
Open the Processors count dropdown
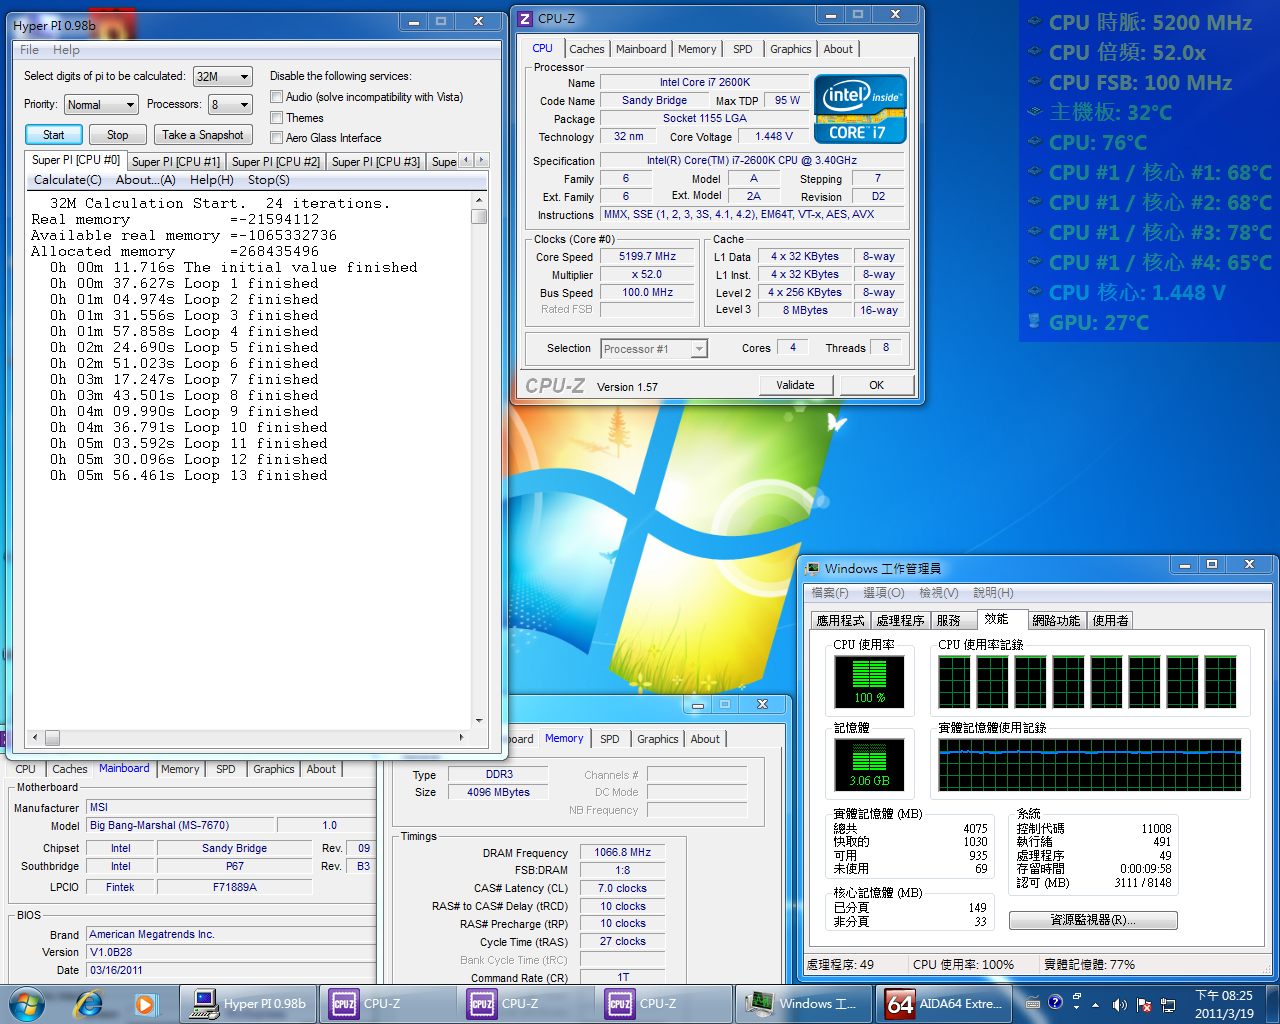[x=230, y=104]
